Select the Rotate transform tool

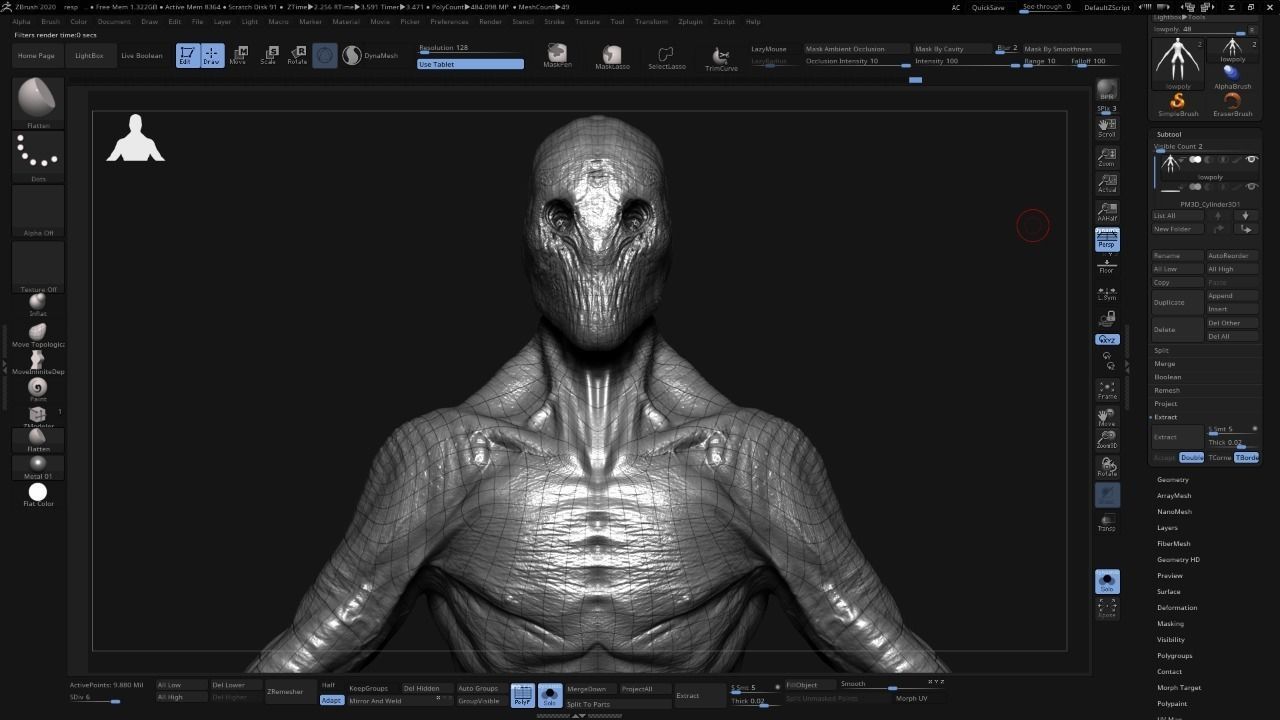pyautogui.click(x=297, y=56)
